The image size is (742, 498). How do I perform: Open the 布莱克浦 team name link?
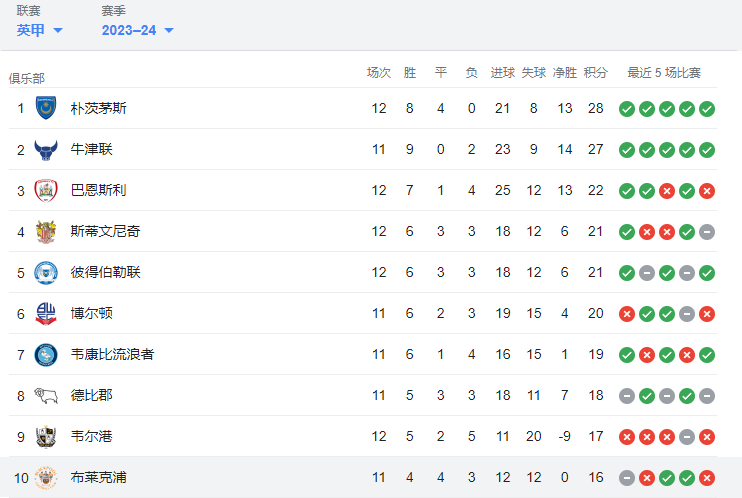98,478
